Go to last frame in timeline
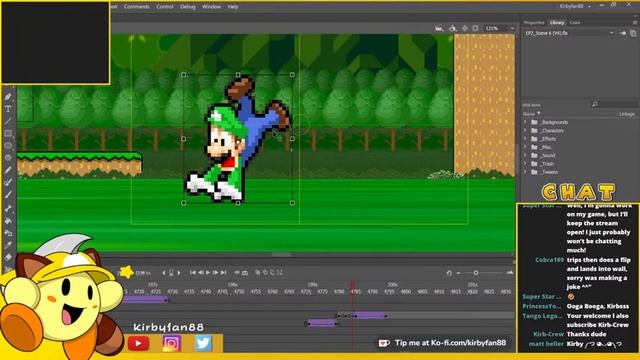The height and width of the screenshot is (360, 640). (x=223, y=272)
